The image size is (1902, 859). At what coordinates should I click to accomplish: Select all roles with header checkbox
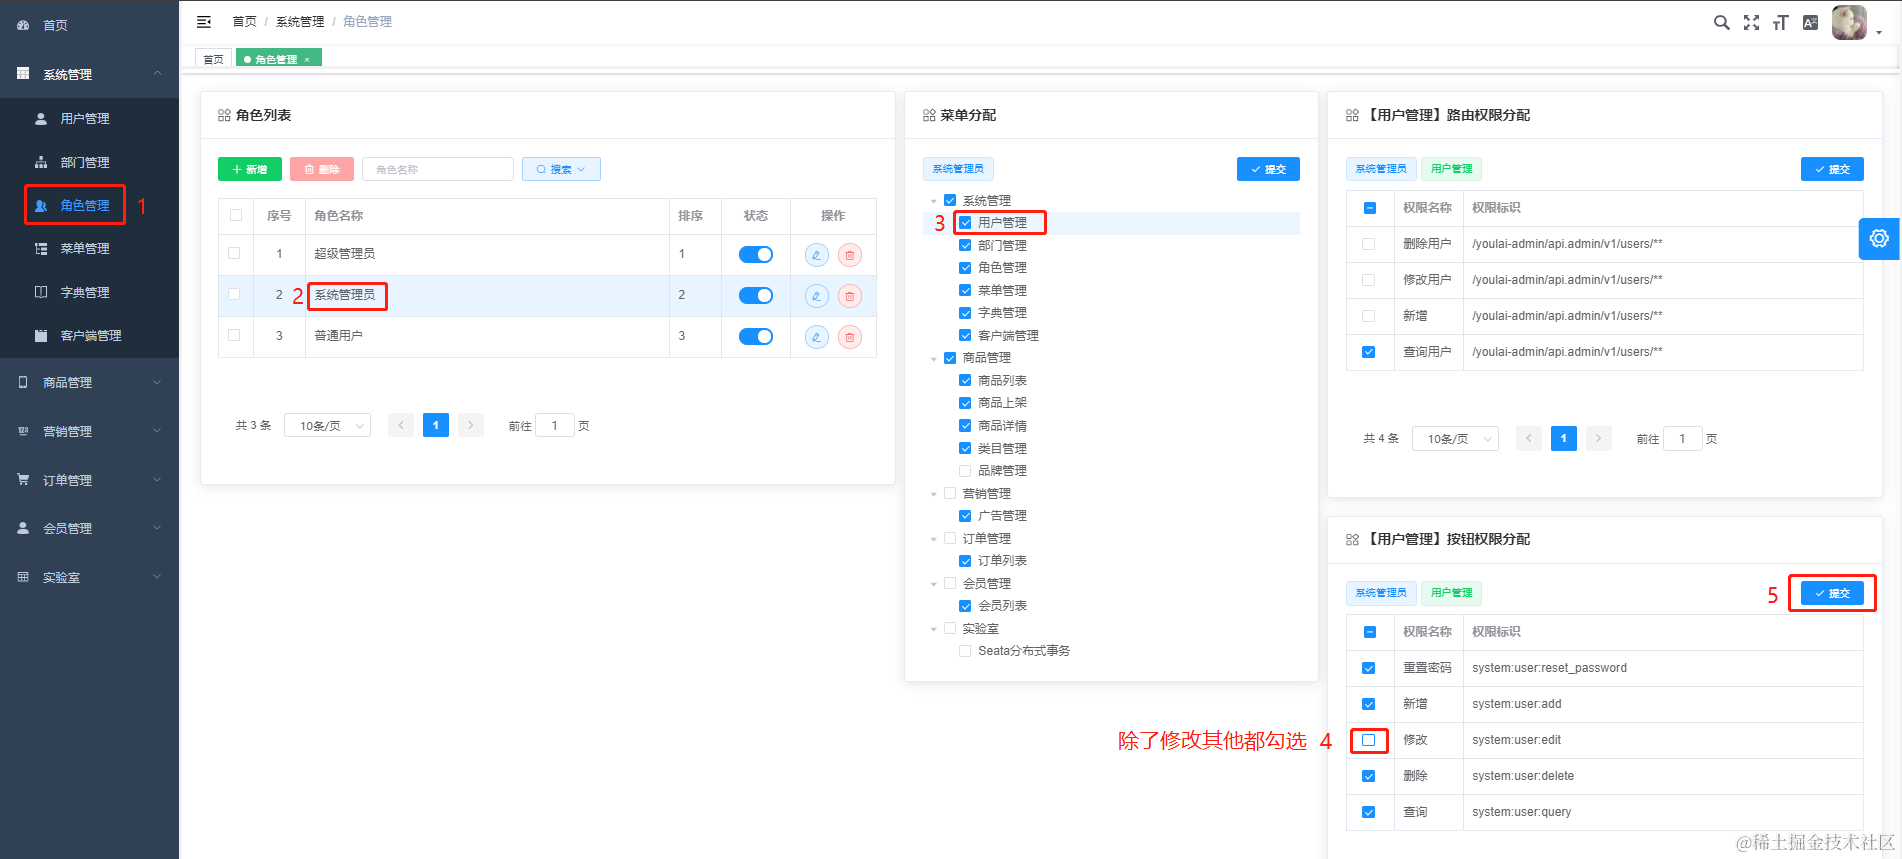coord(236,215)
